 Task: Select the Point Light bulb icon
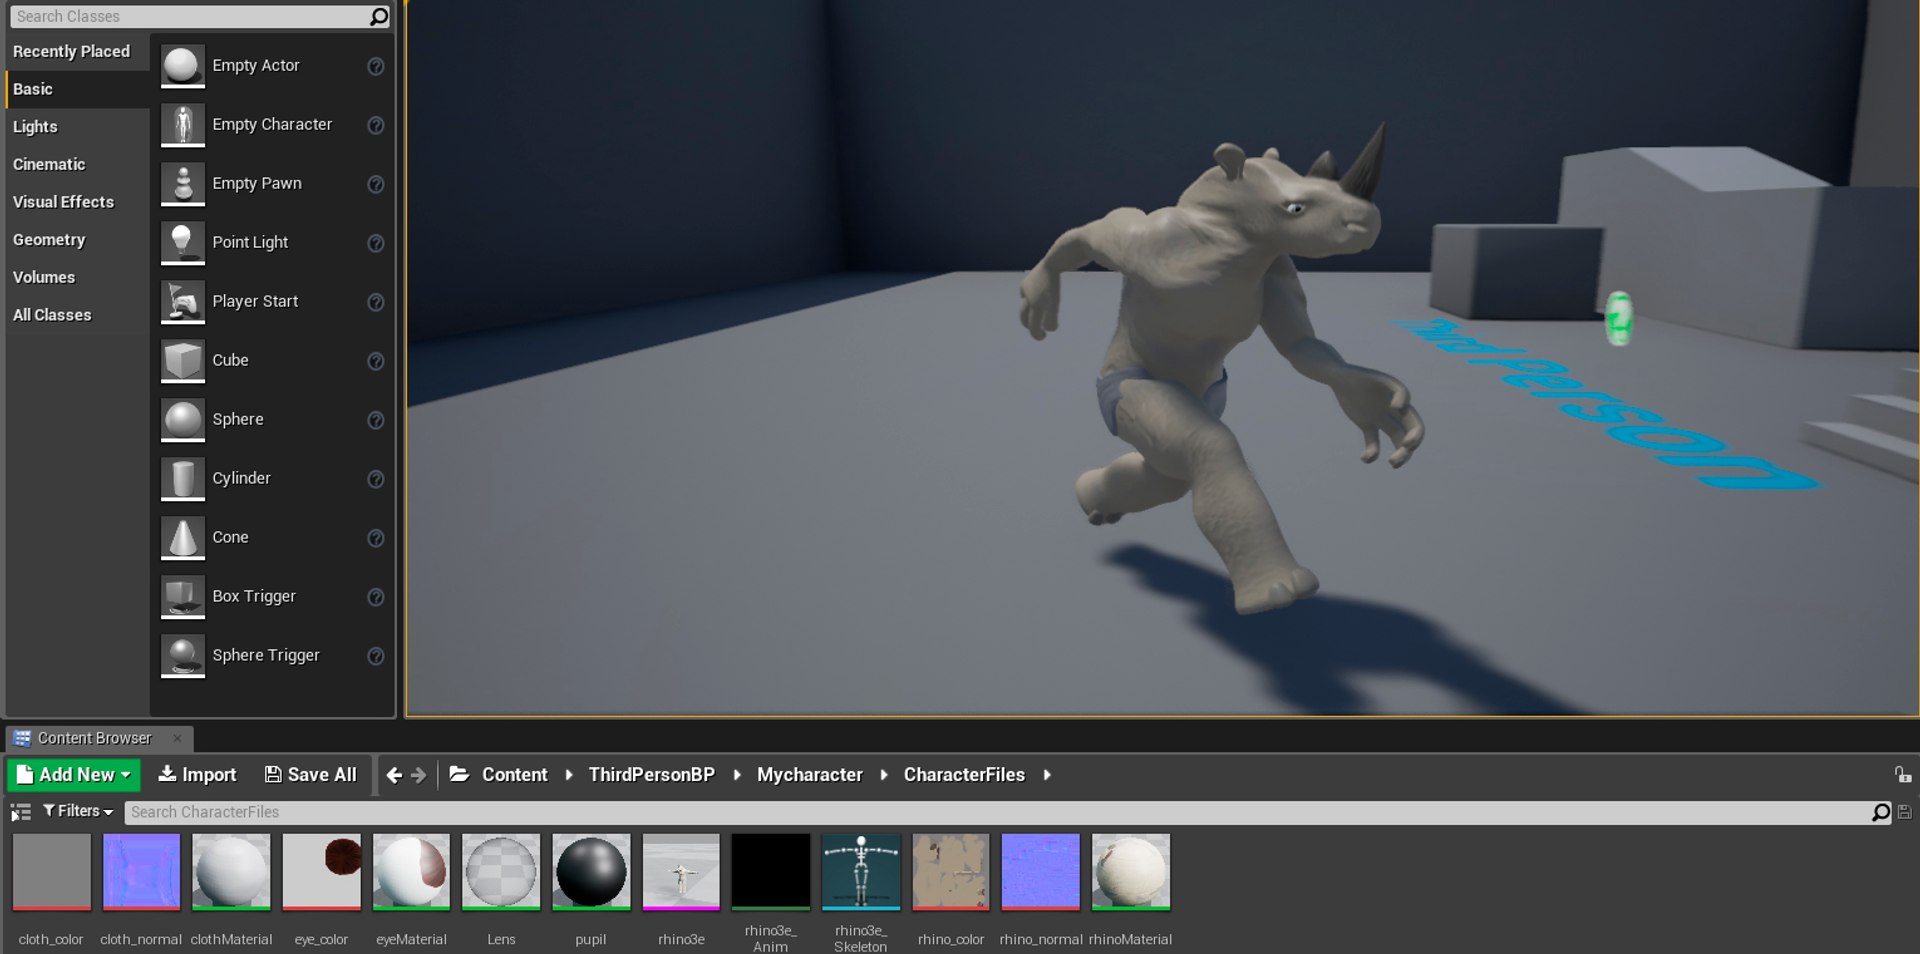click(x=183, y=243)
